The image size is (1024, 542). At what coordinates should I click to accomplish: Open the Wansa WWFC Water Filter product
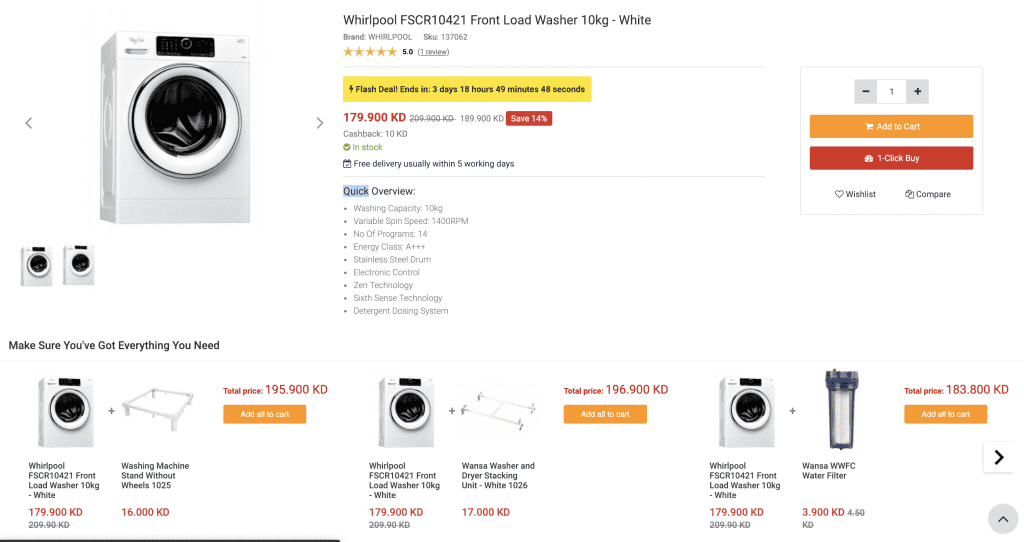(x=829, y=471)
